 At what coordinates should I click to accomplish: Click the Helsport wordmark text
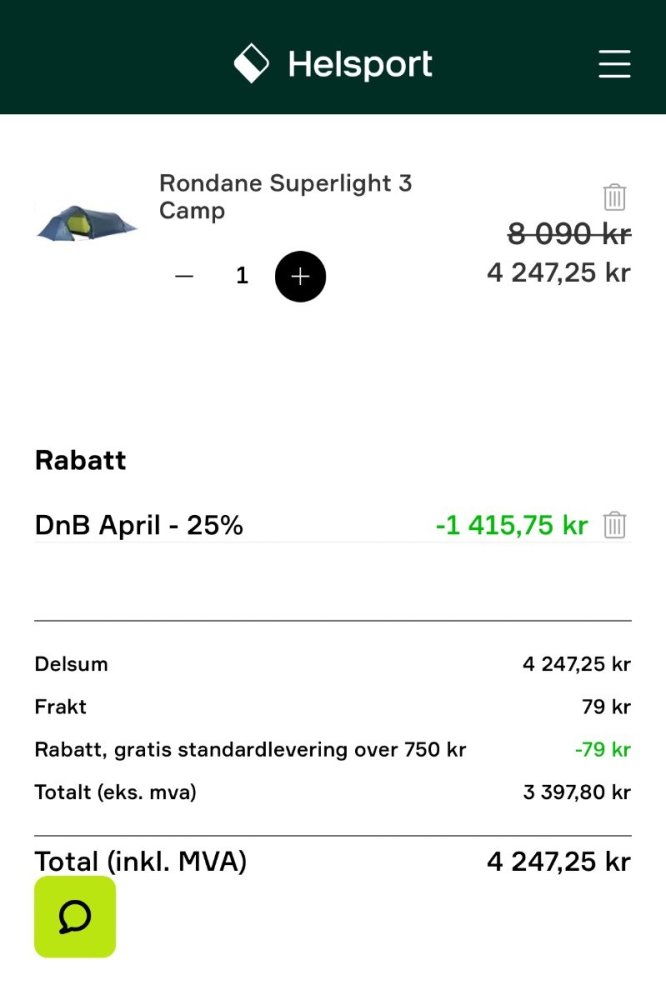click(360, 65)
